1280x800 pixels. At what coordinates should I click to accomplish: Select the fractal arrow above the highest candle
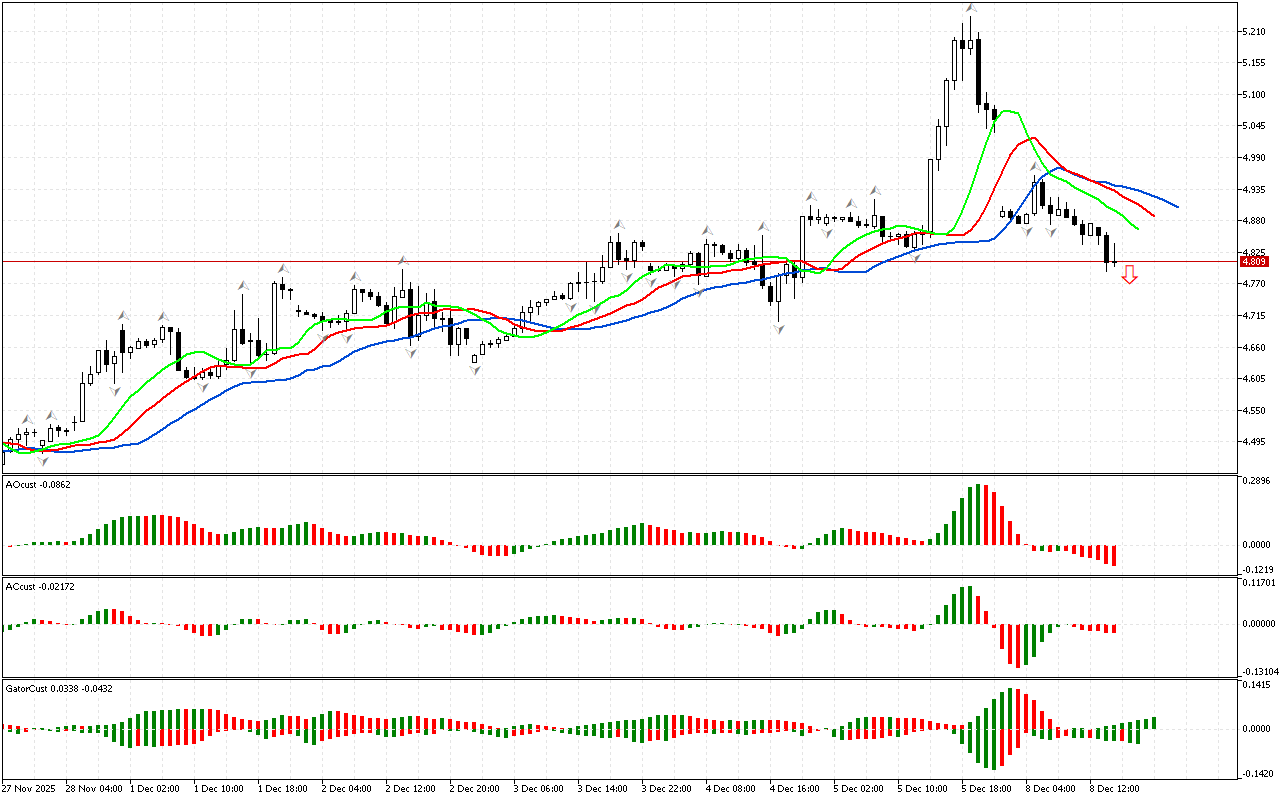click(970, 9)
